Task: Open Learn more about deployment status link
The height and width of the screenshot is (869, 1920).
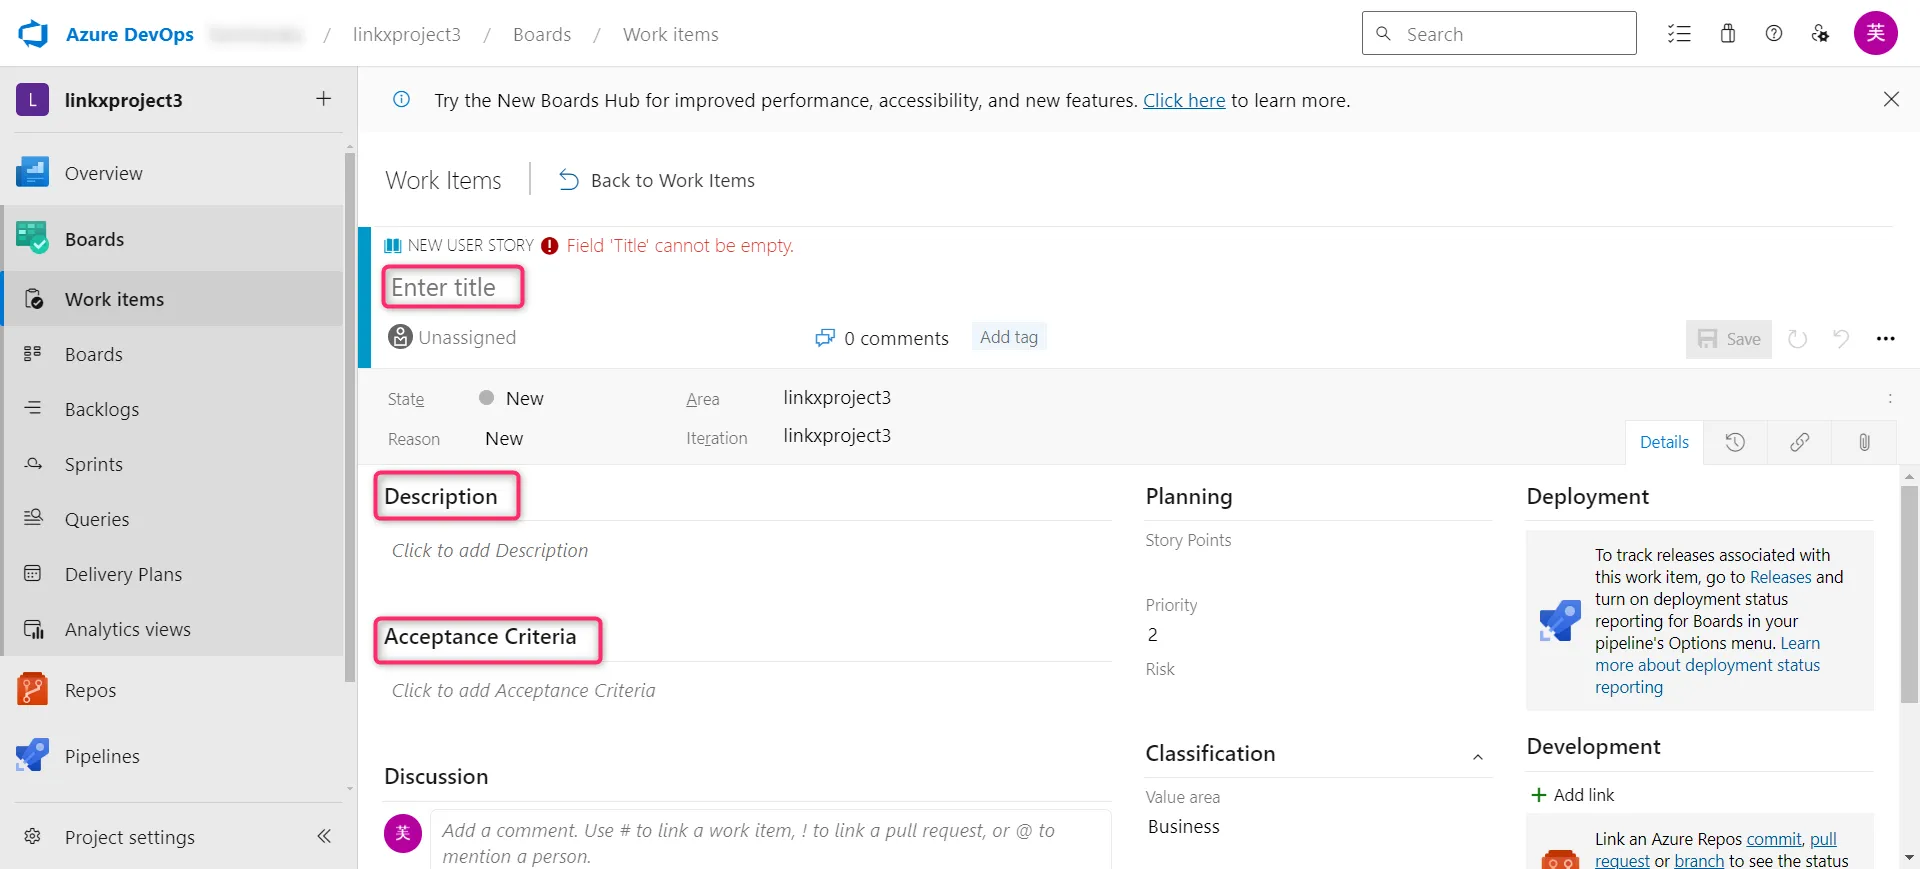Action: [x=1707, y=665]
